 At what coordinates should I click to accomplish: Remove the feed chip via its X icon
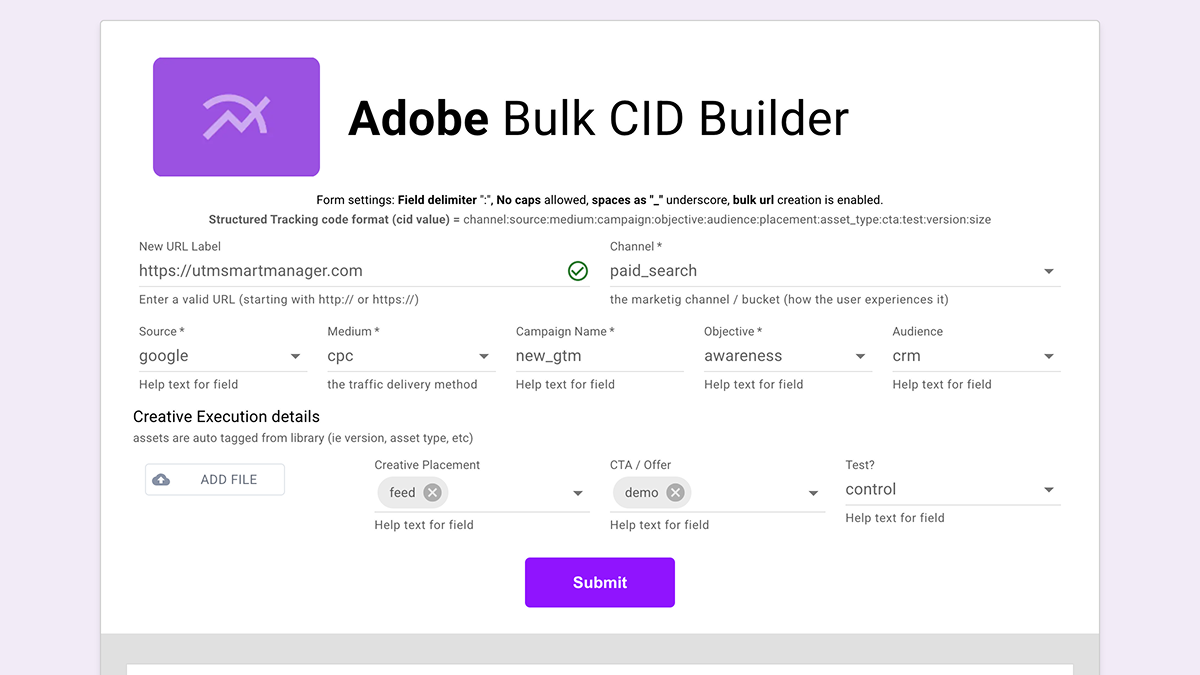tap(432, 492)
